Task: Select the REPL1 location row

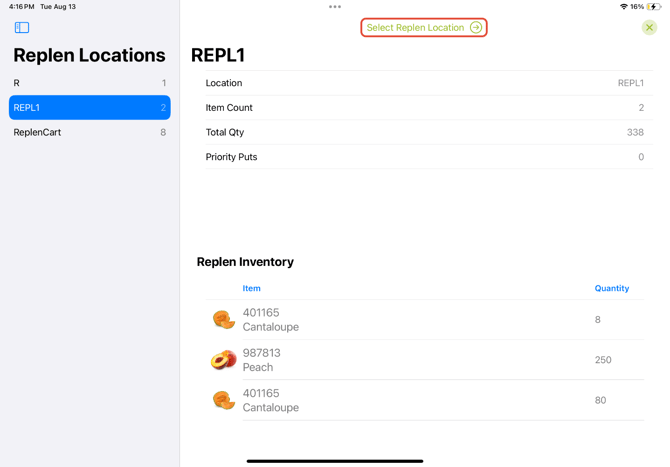Action: coord(89,107)
